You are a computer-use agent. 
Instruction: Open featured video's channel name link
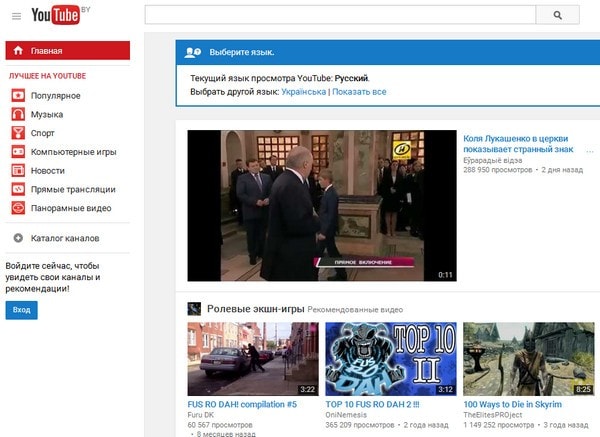click(x=492, y=160)
